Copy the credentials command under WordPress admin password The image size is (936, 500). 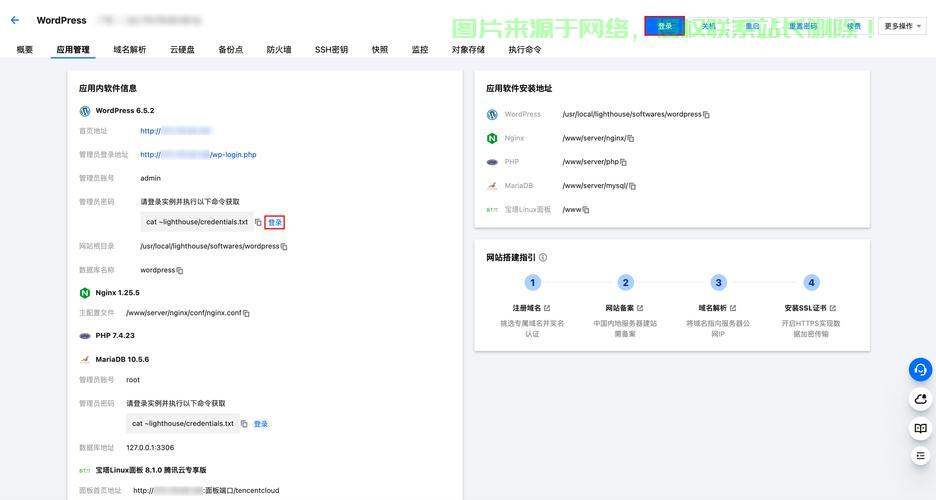pos(258,222)
